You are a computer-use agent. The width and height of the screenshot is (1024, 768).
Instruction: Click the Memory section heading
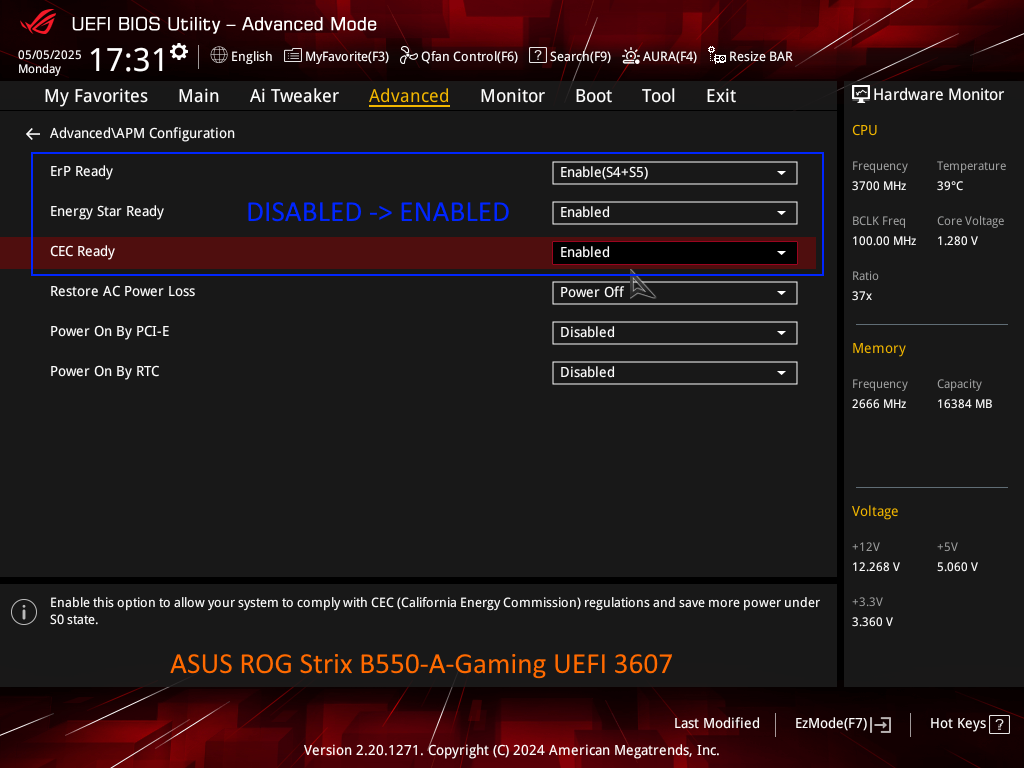pos(878,349)
